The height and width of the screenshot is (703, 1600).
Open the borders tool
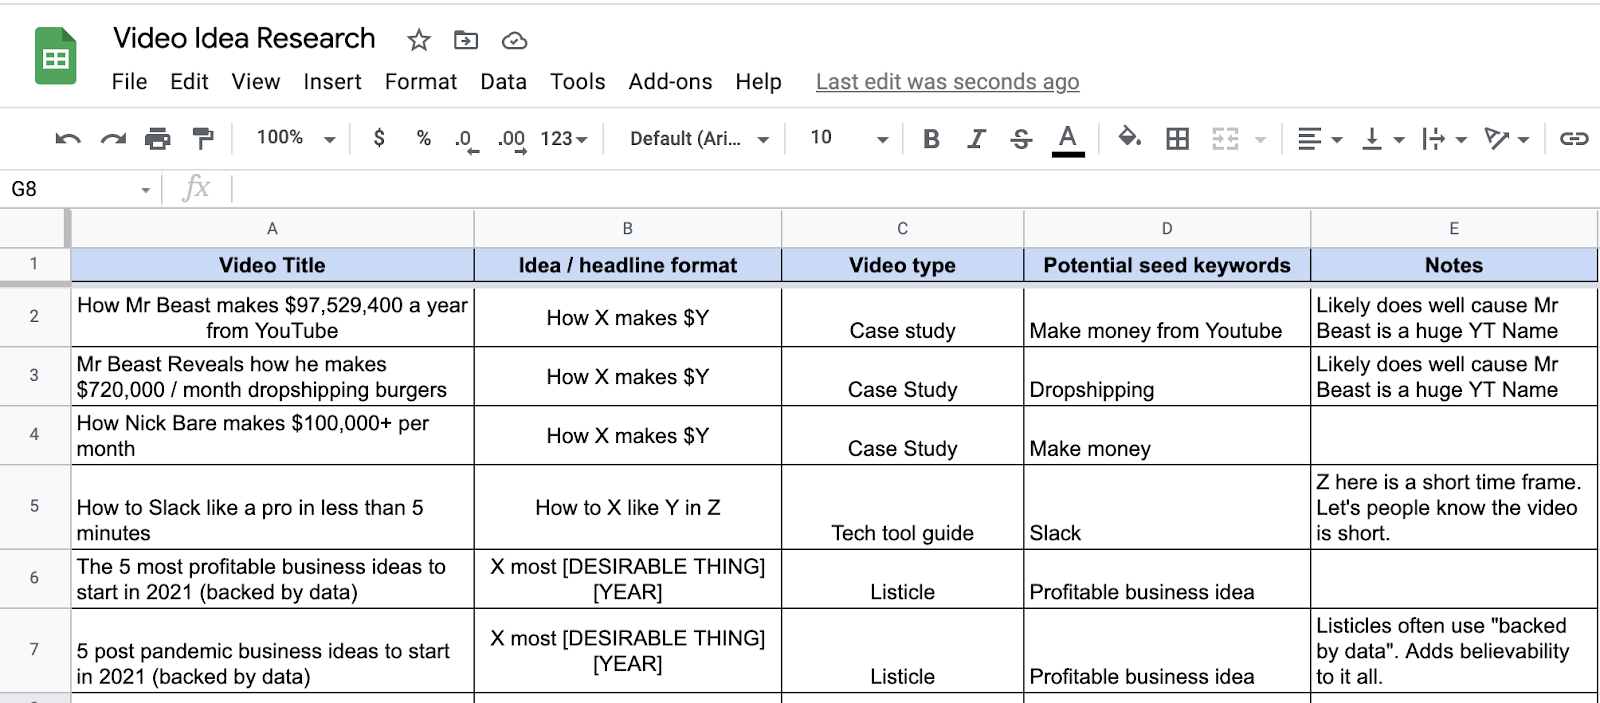1178,139
